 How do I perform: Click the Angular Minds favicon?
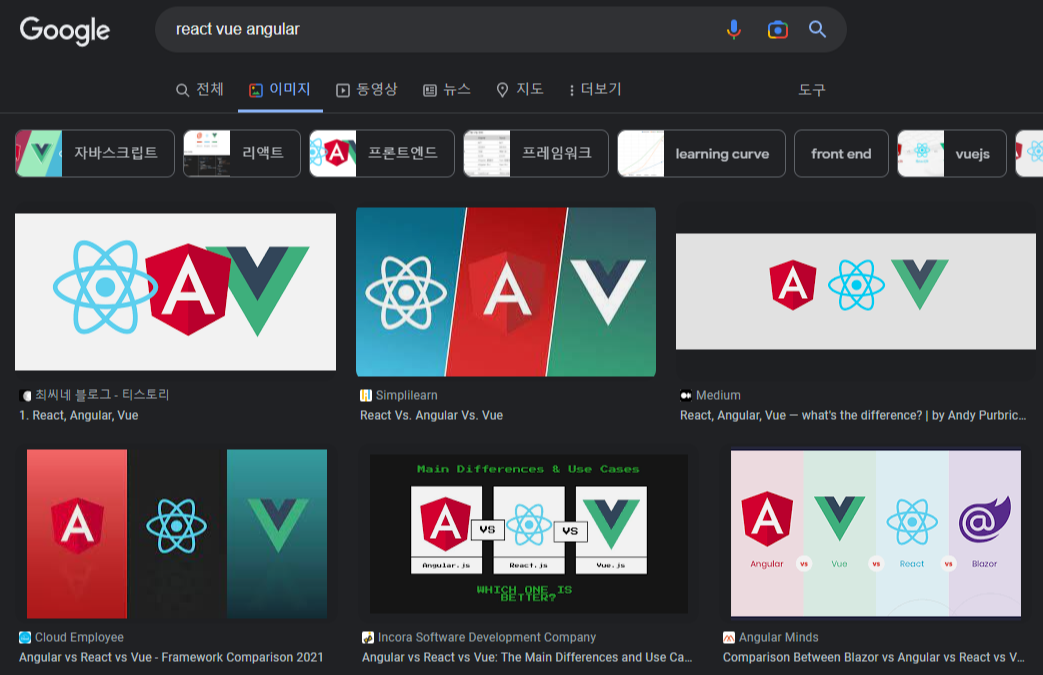tap(729, 638)
